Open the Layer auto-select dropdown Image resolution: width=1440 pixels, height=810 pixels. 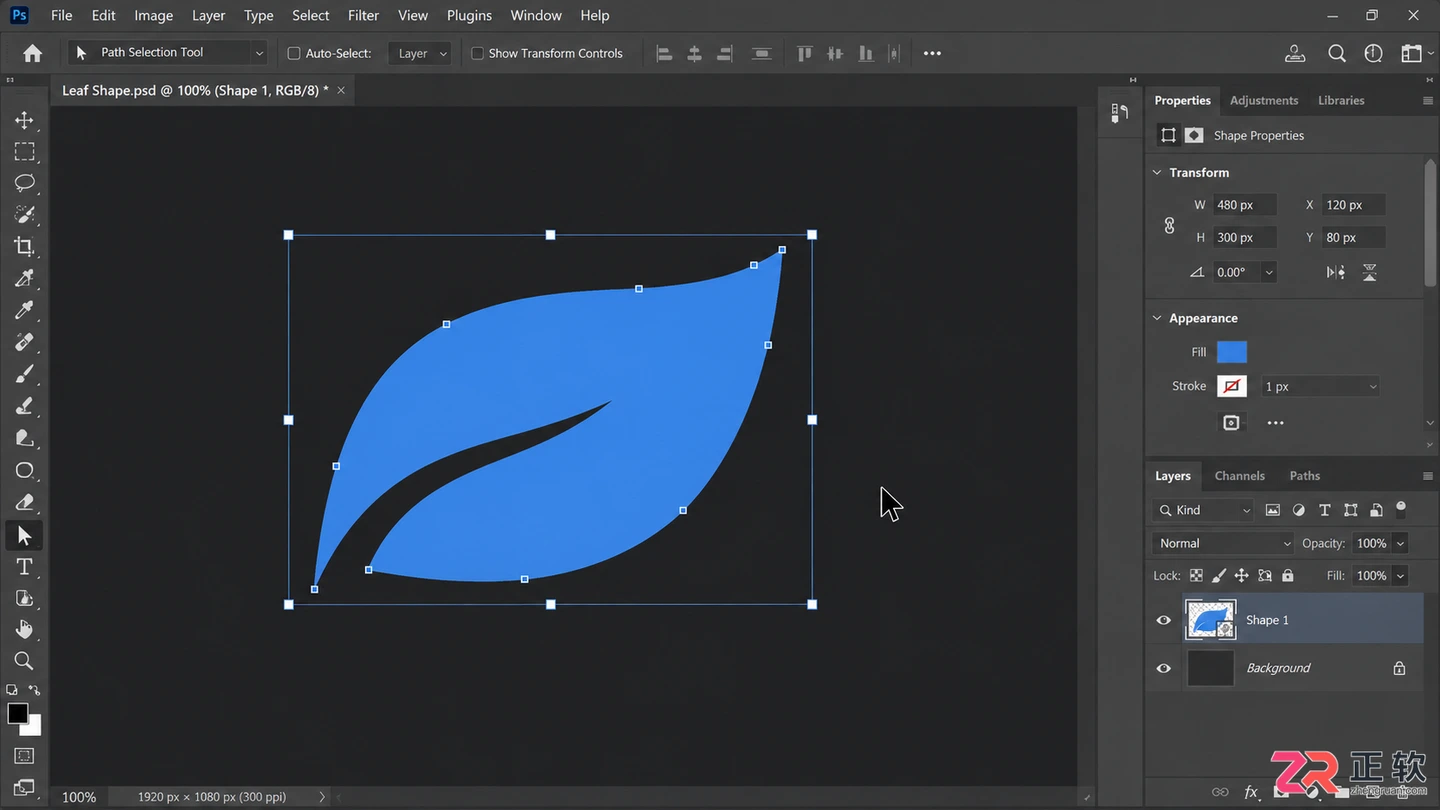pyautogui.click(x=419, y=53)
